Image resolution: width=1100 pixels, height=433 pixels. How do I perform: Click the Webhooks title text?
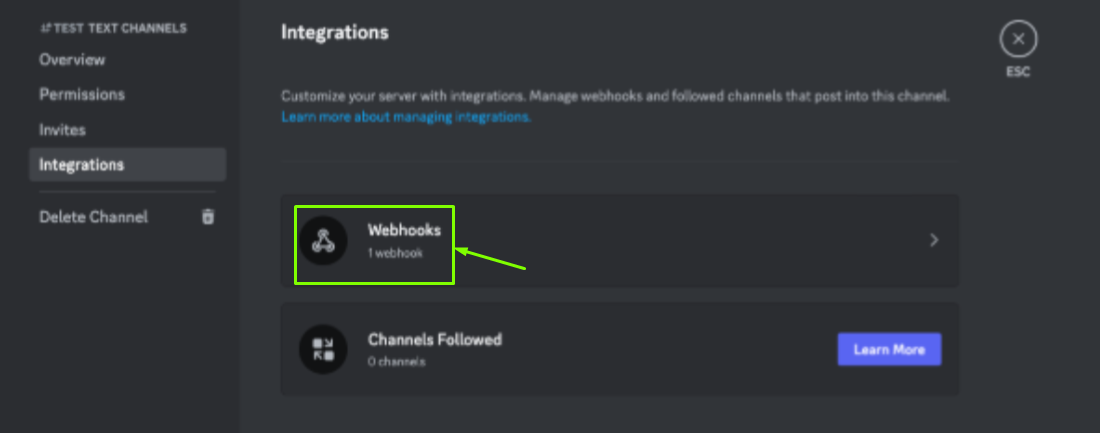pyautogui.click(x=404, y=230)
